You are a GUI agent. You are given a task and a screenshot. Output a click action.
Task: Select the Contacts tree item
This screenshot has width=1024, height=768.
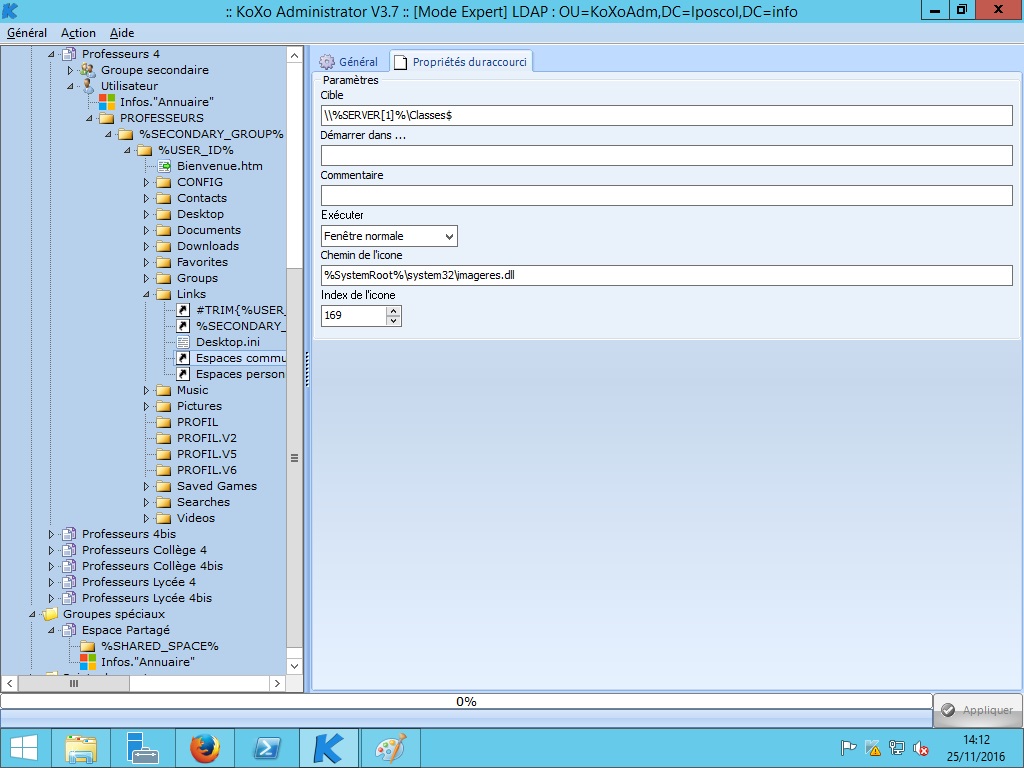(x=202, y=198)
